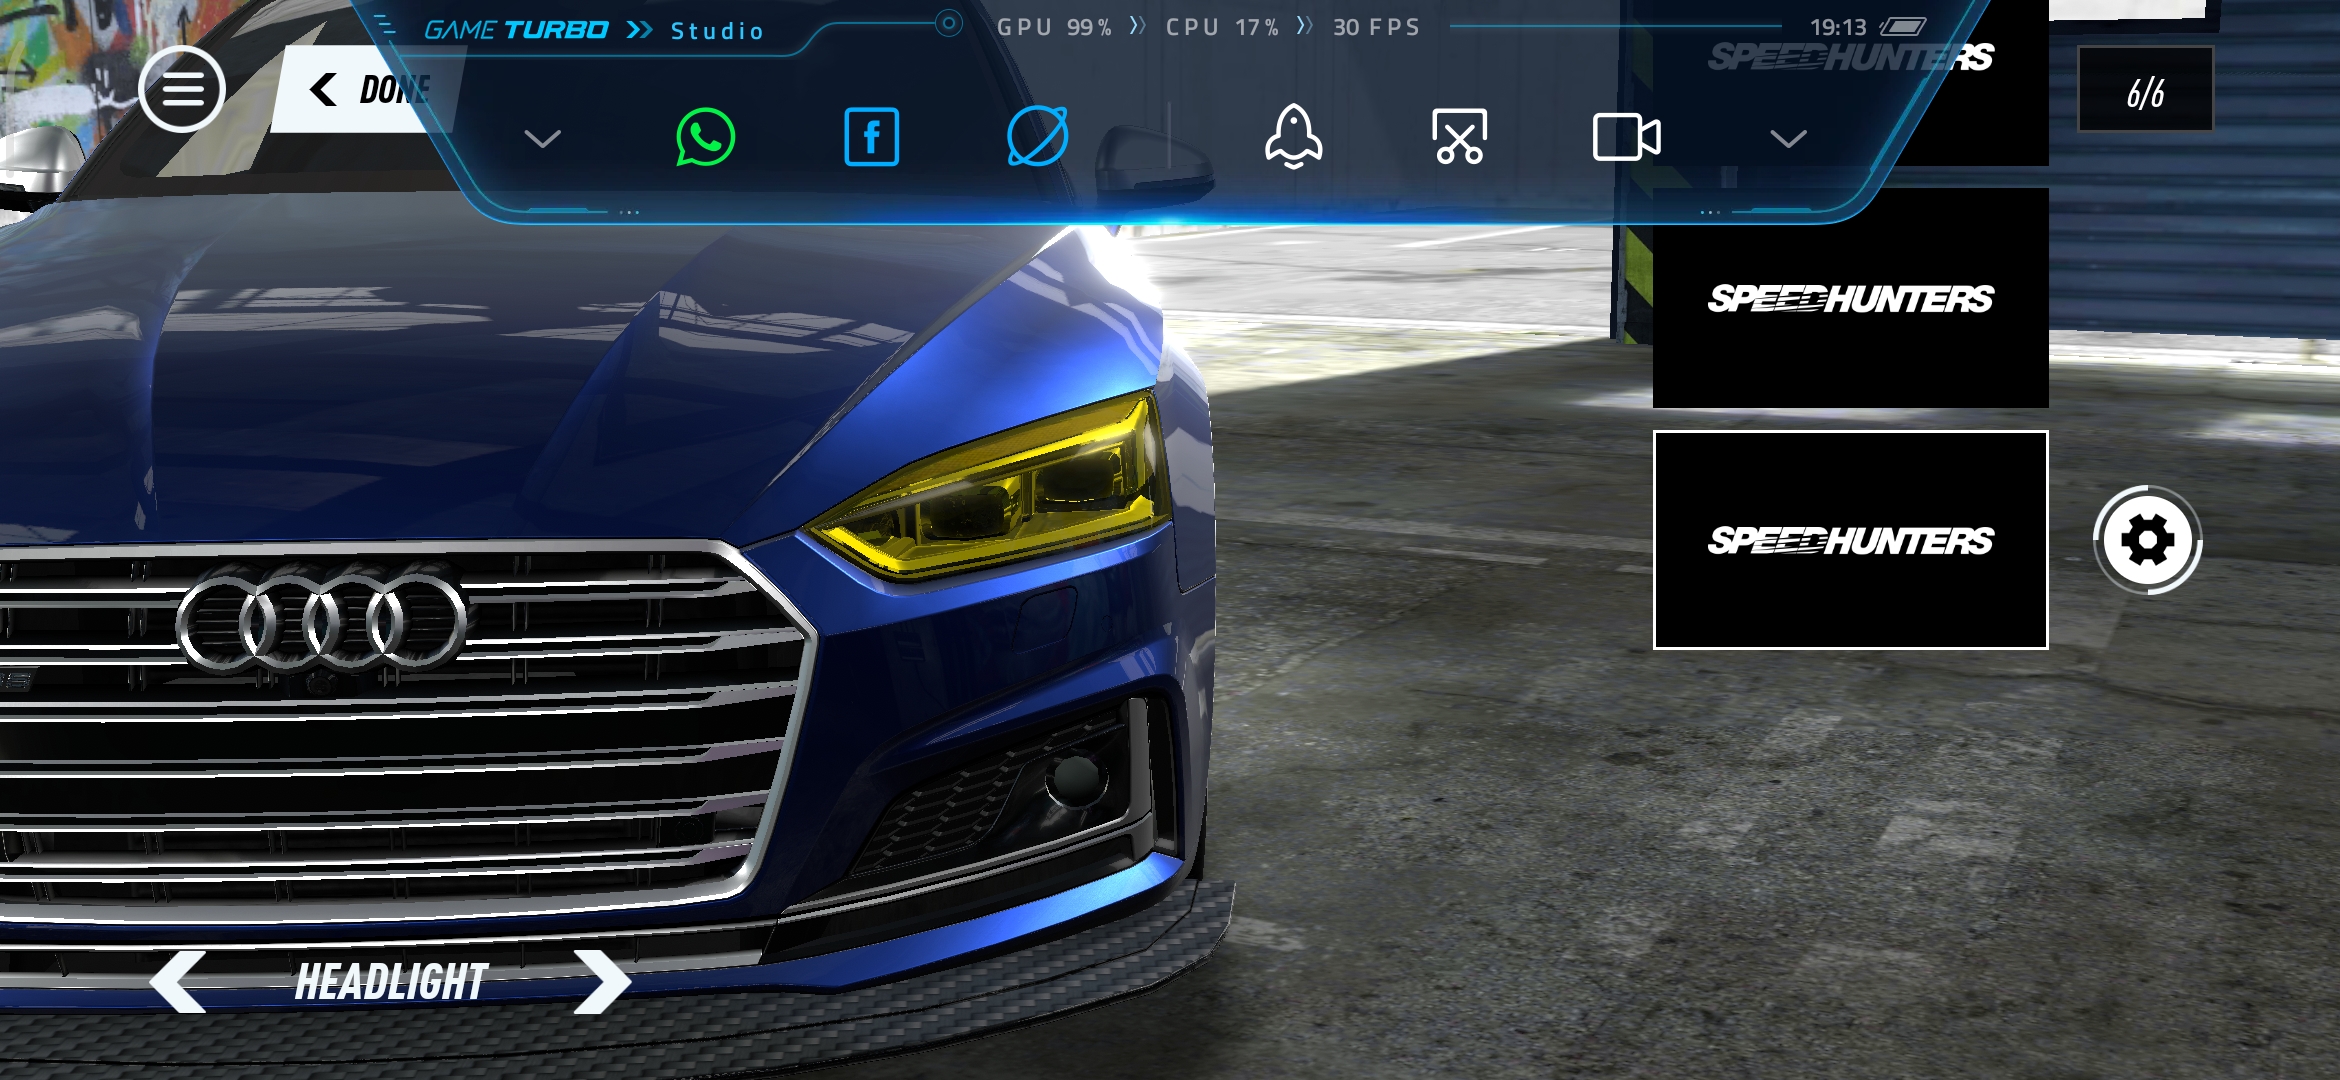2340x1080 pixels.
Task: Click the 30 FPS indicator
Action: [1376, 27]
